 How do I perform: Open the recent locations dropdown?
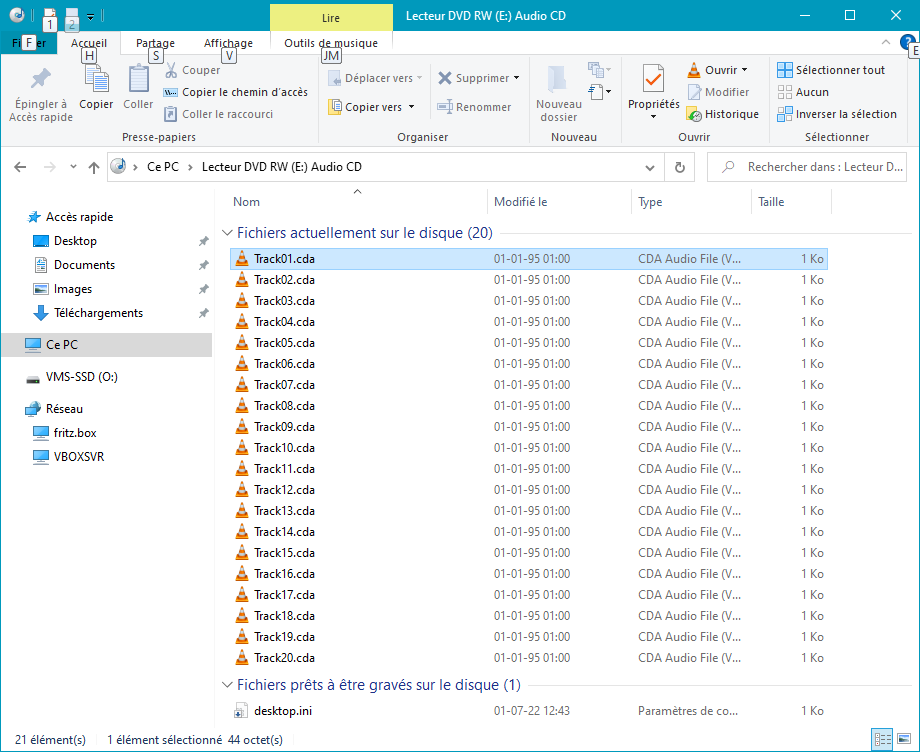[73, 167]
